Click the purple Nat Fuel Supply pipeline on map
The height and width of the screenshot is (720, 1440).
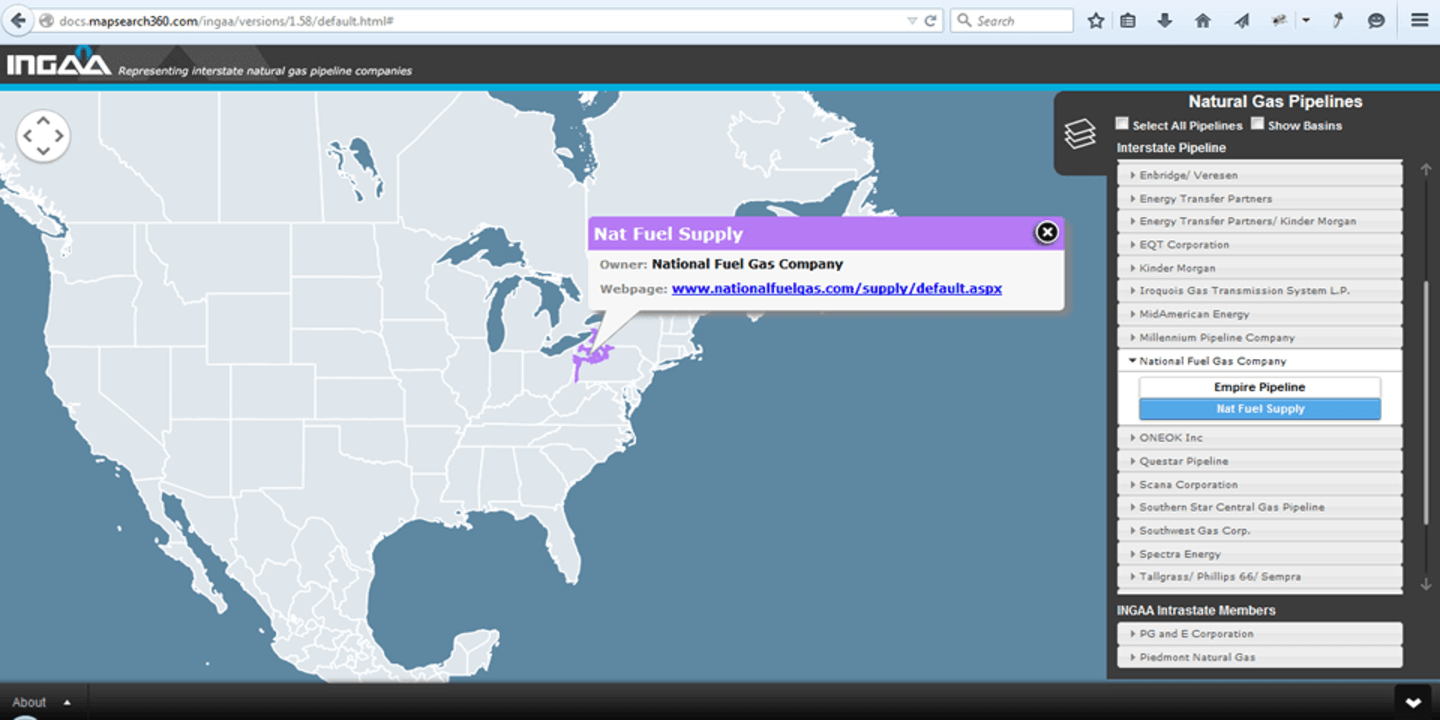(592, 355)
